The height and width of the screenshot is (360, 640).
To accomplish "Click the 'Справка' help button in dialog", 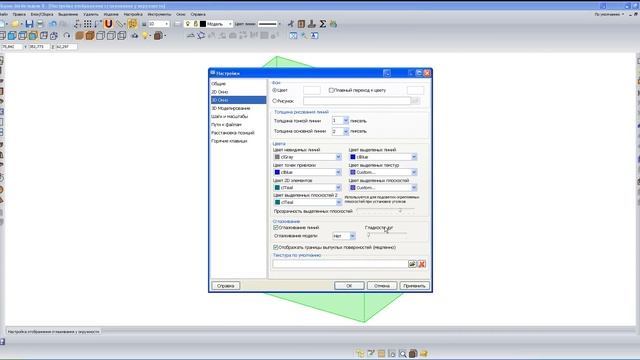I will coord(226,286).
